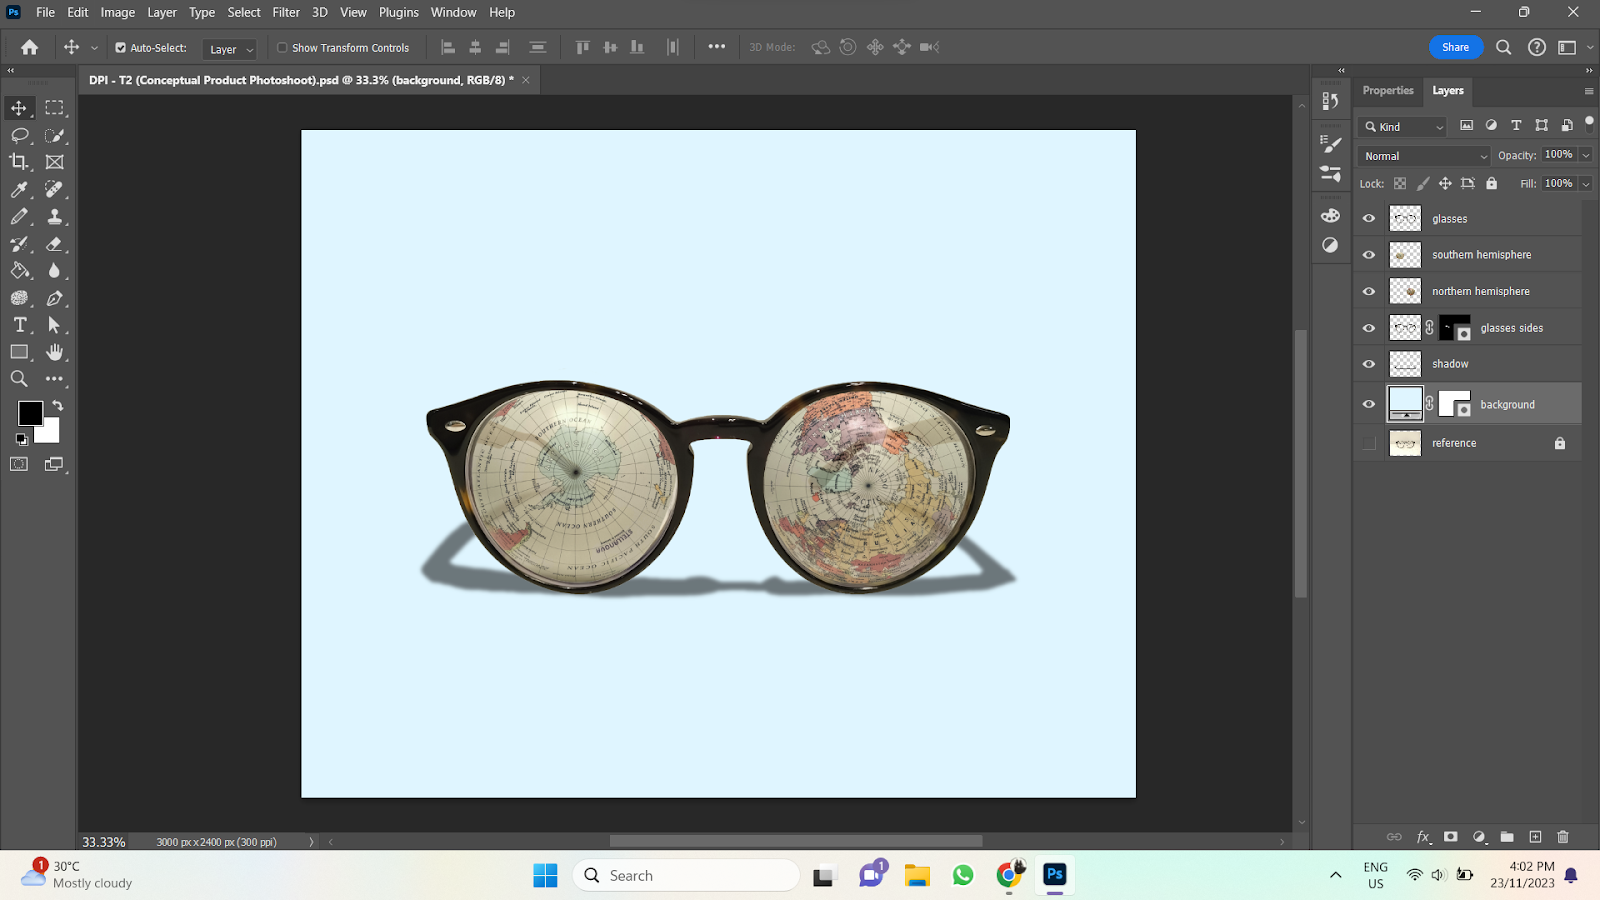Expand status bar info arrow
The width and height of the screenshot is (1600, 900).
pyautogui.click(x=311, y=842)
